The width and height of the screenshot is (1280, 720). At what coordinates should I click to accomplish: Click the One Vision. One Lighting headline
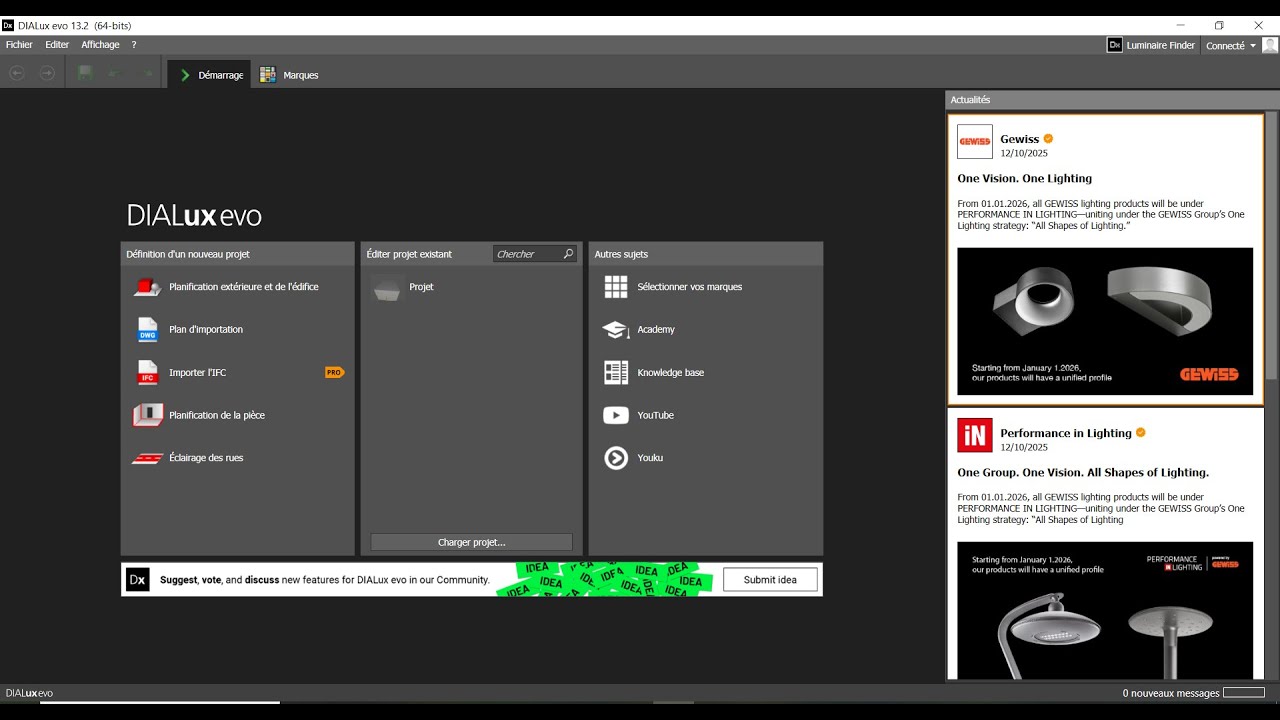(1025, 178)
